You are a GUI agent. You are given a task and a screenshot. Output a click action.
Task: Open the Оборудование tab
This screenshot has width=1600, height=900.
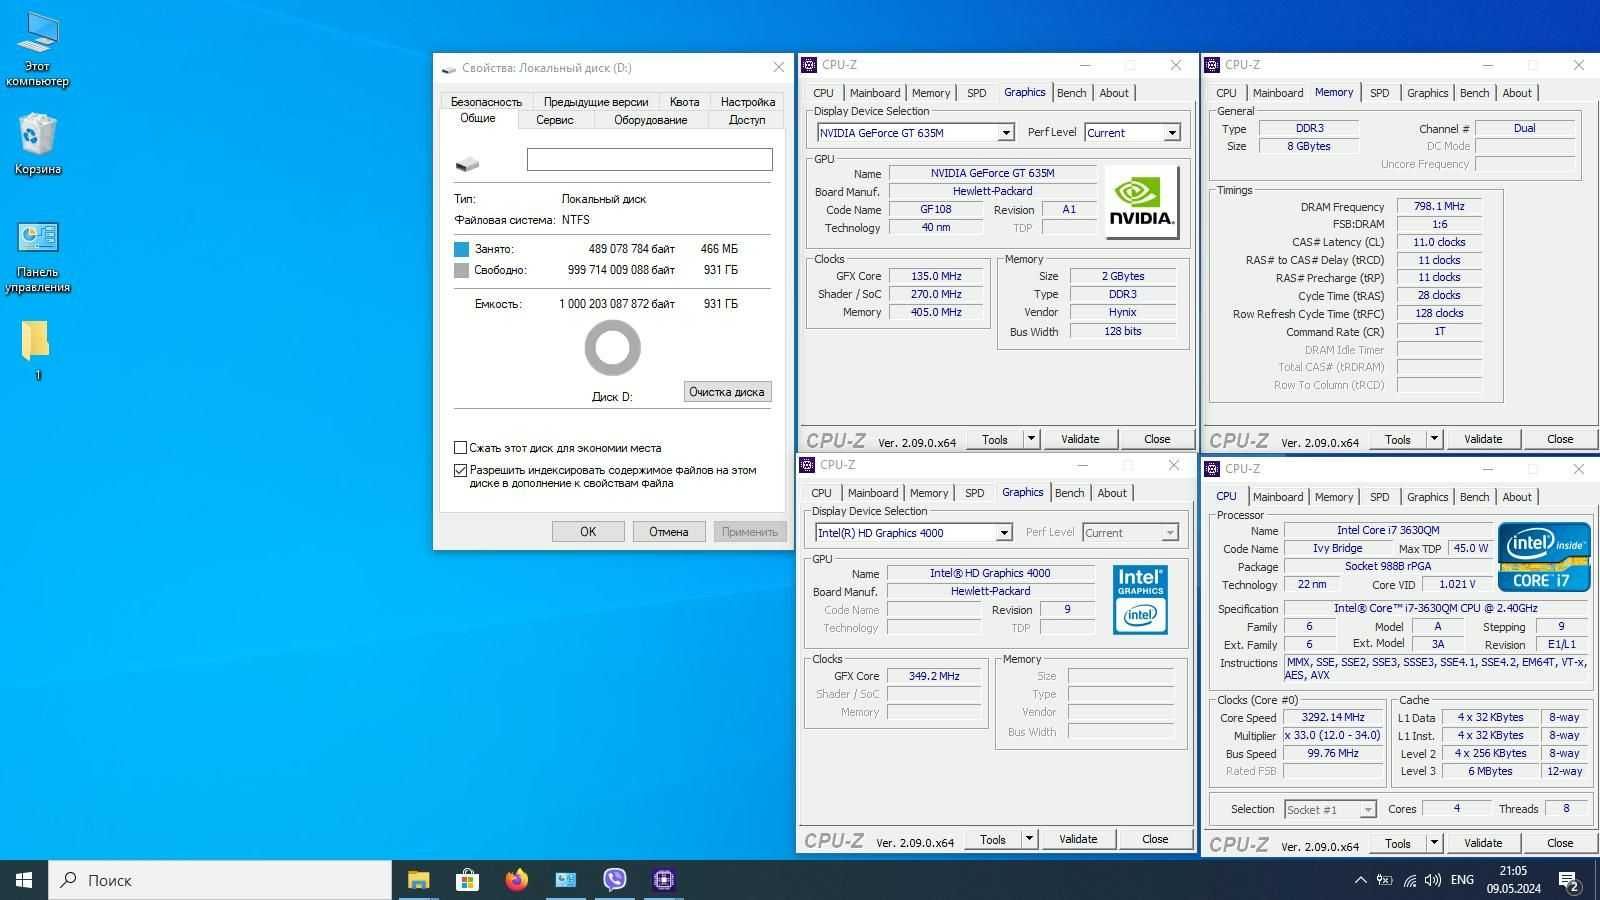click(x=651, y=120)
